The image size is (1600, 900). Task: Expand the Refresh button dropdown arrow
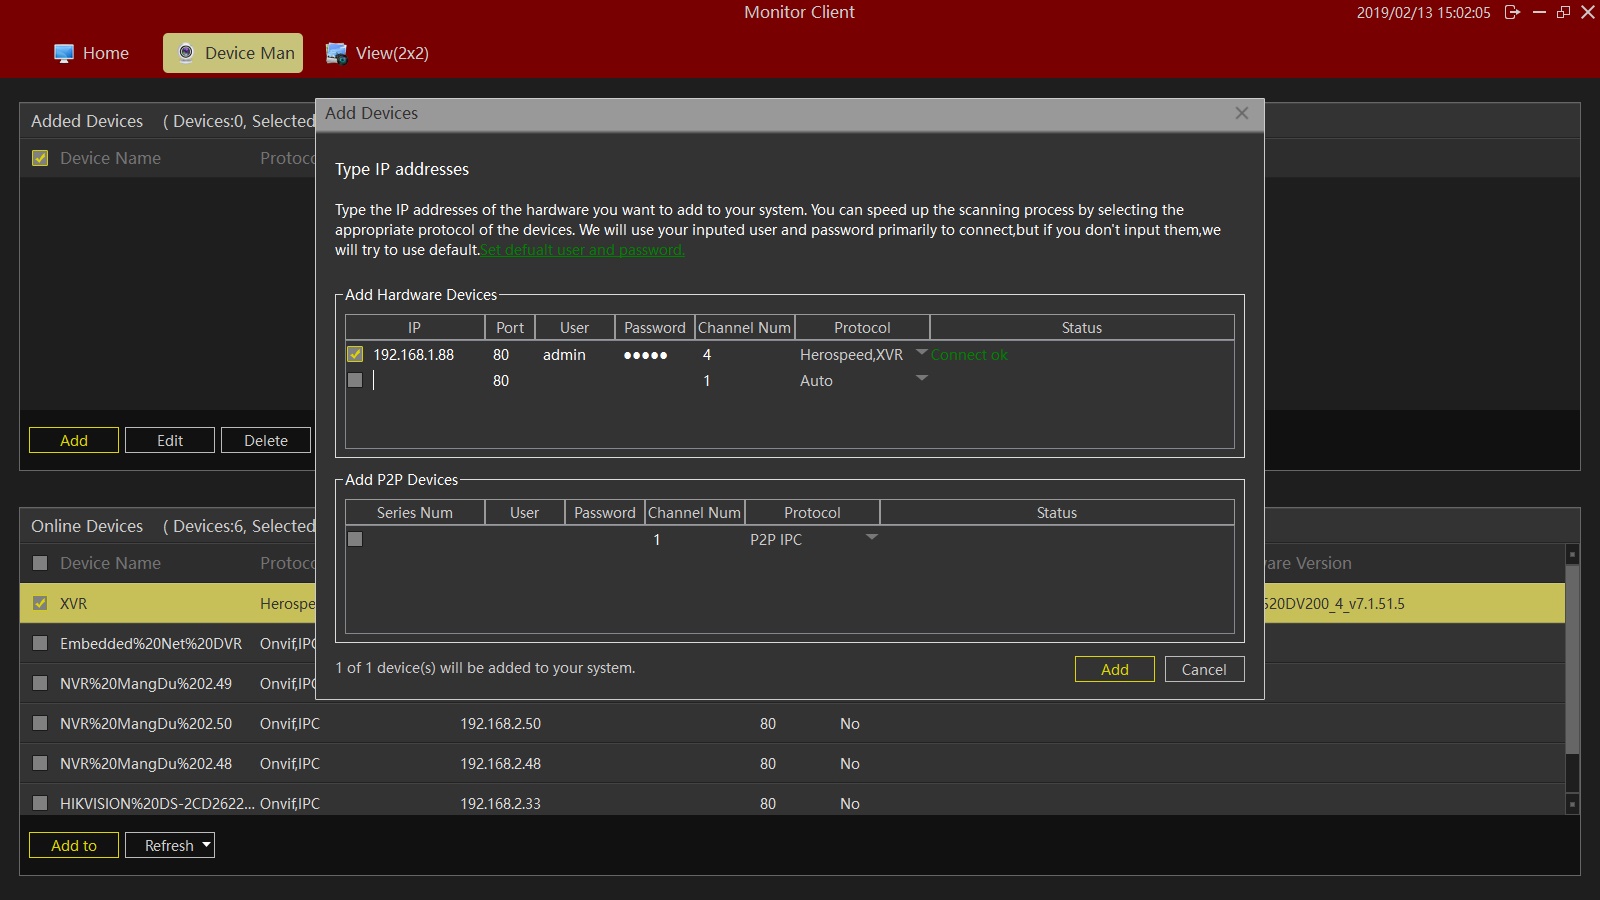pyautogui.click(x=206, y=845)
